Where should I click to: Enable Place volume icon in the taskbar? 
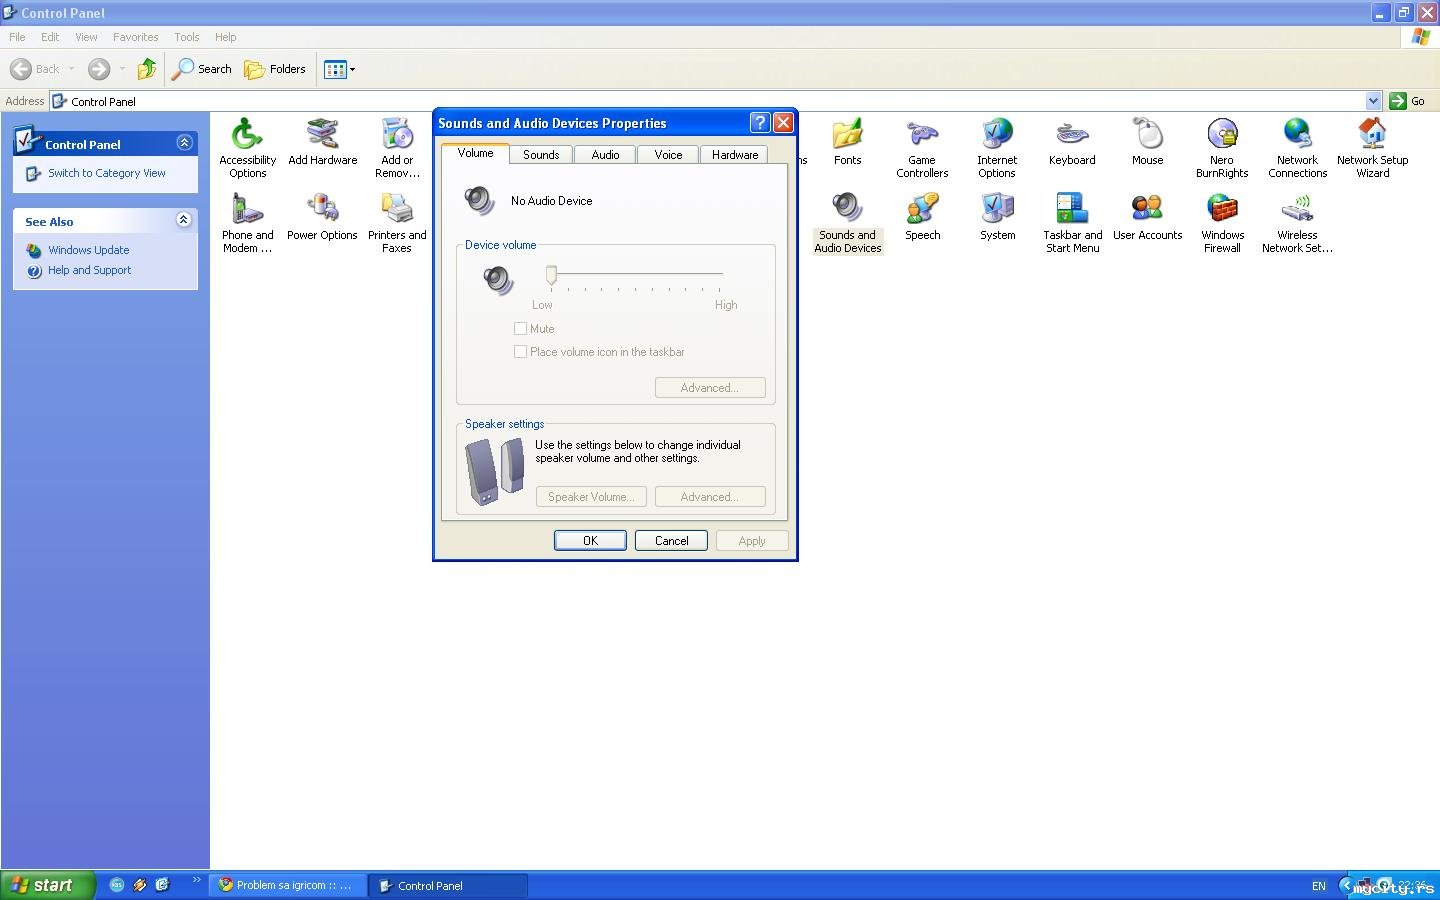[x=520, y=352]
